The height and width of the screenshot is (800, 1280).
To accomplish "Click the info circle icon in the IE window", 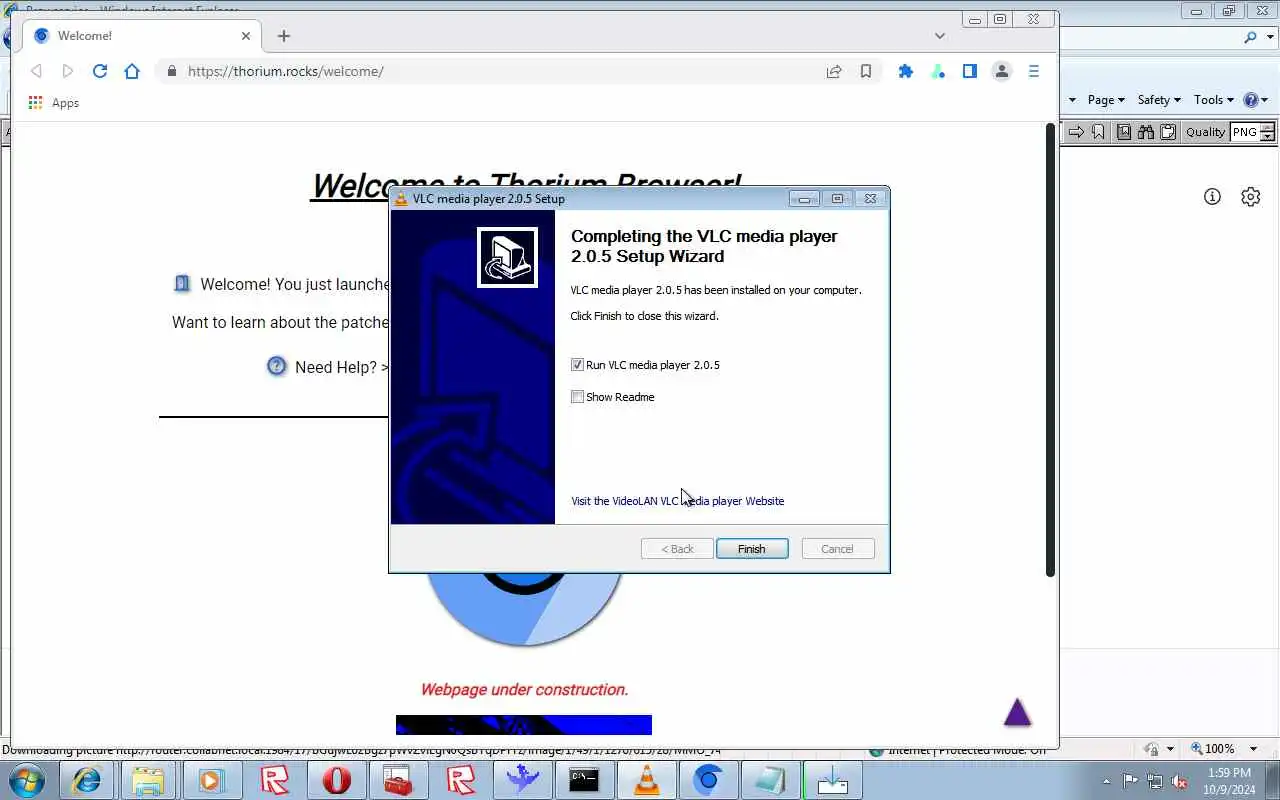I will (1212, 197).
